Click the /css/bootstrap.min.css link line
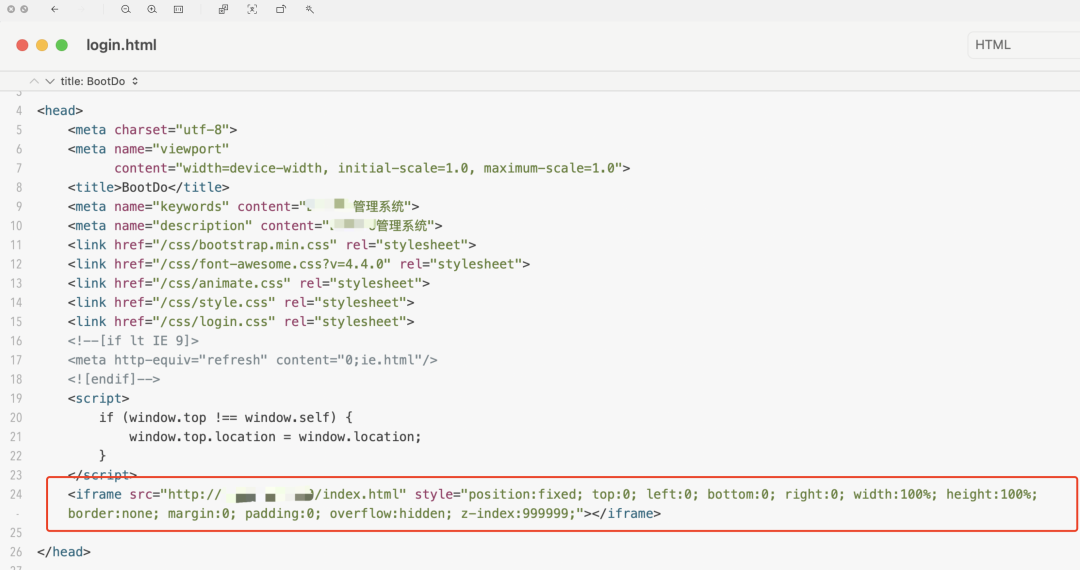1080x570 pixels. tap(272, 245)
